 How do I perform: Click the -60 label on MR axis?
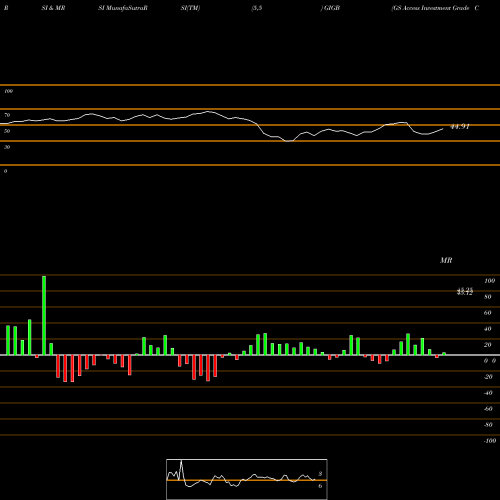488,409
